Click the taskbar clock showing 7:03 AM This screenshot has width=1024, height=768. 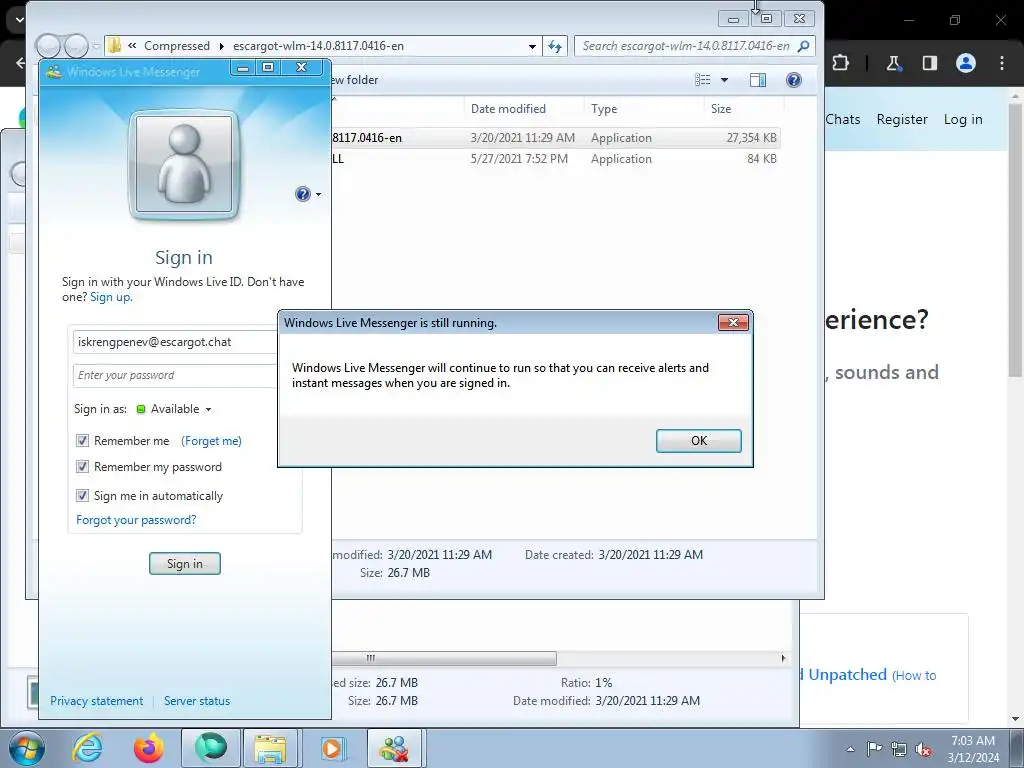(x=973, y=749)
